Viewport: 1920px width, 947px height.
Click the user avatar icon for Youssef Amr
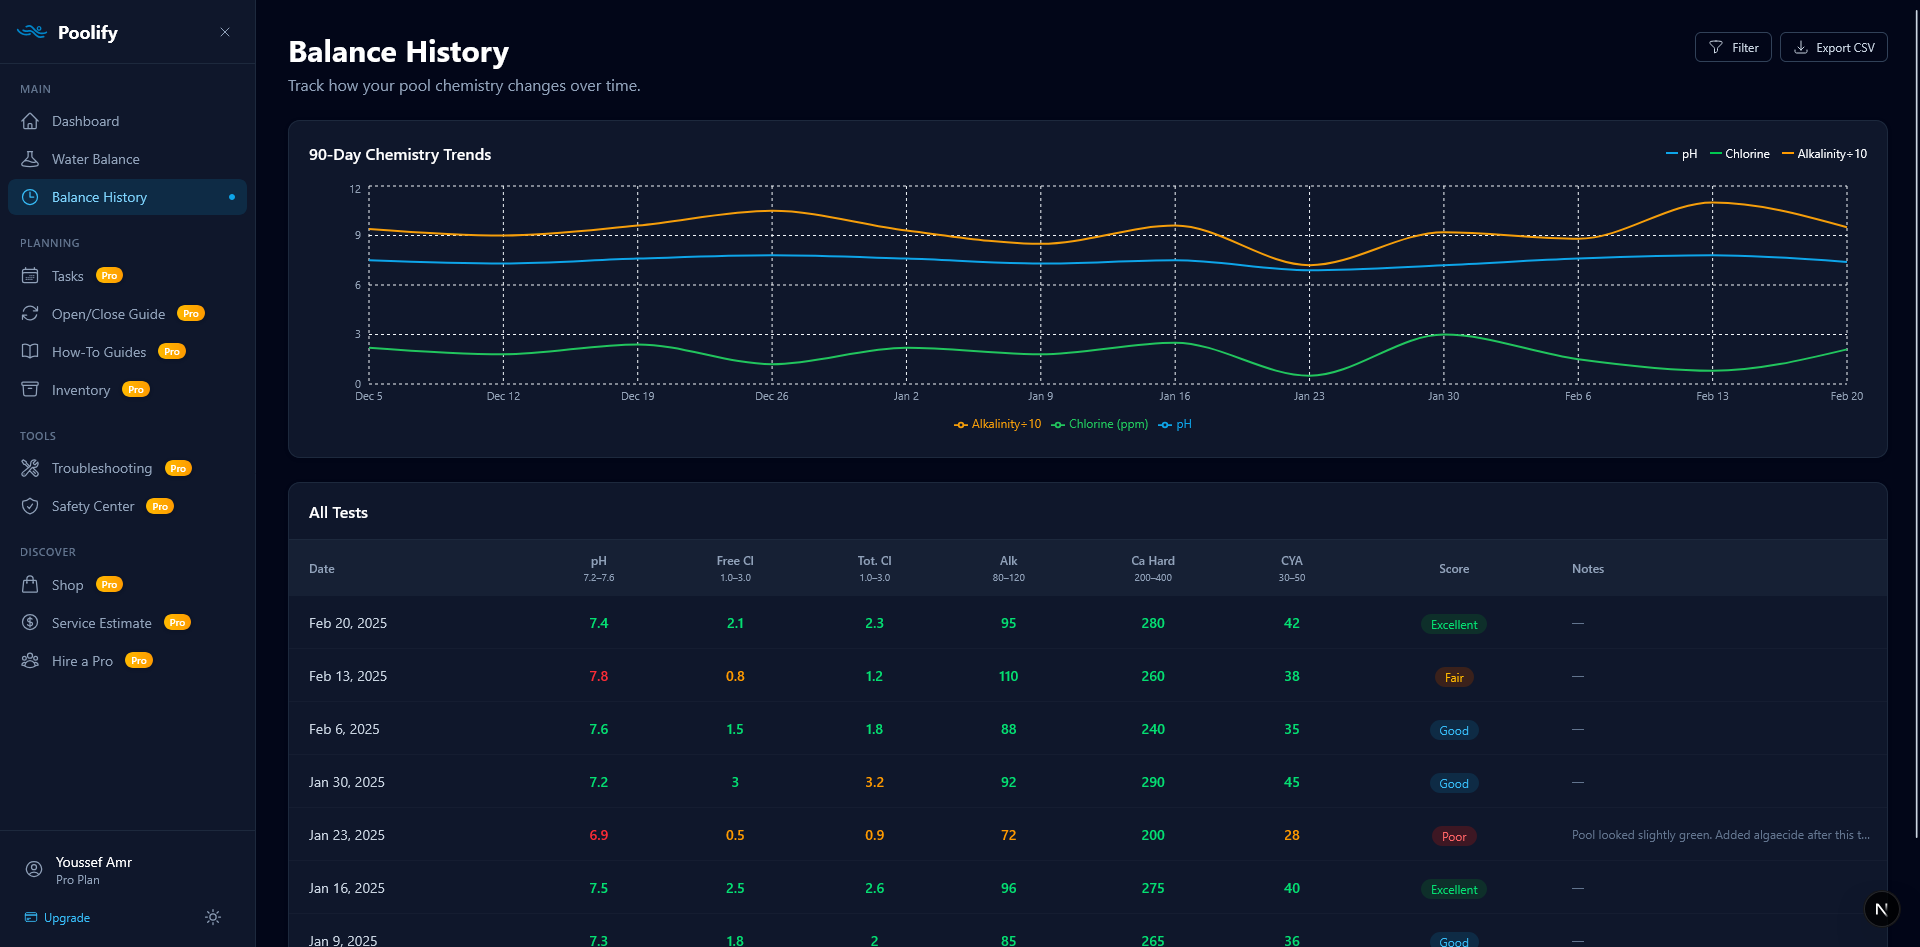[x=34, y=870]
